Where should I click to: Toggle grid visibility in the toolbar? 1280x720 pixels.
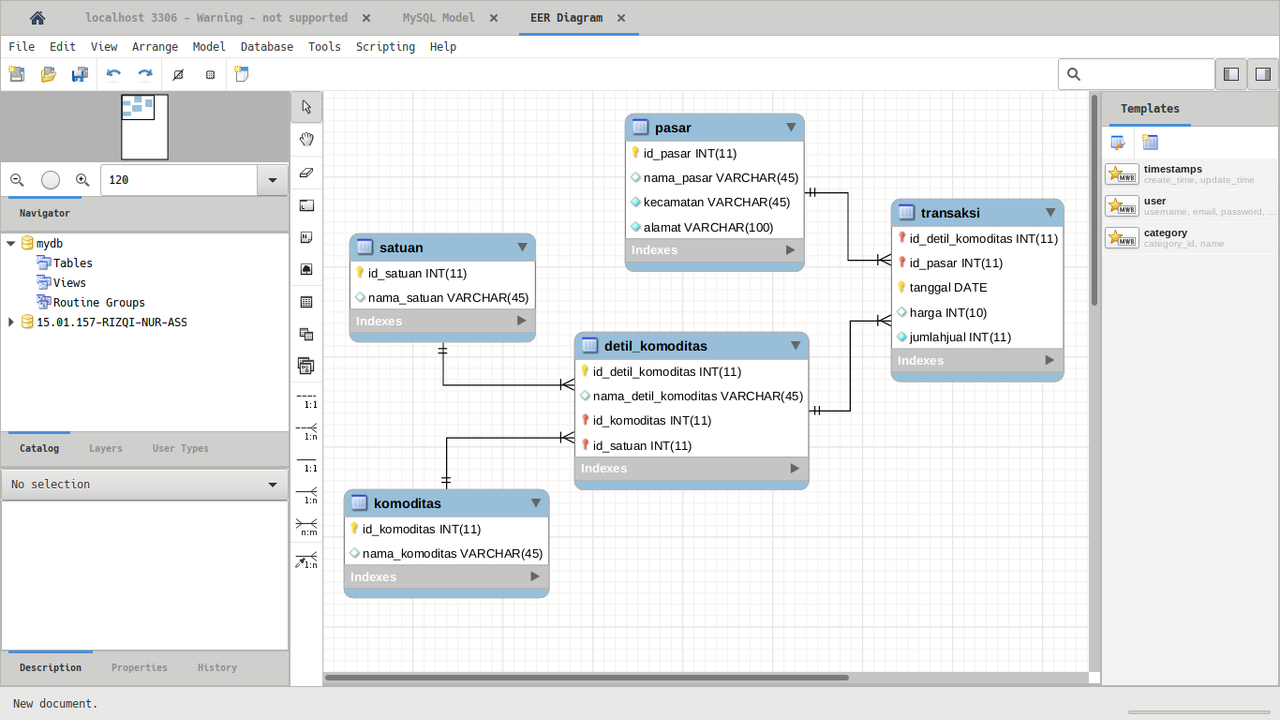pos(210,74)
